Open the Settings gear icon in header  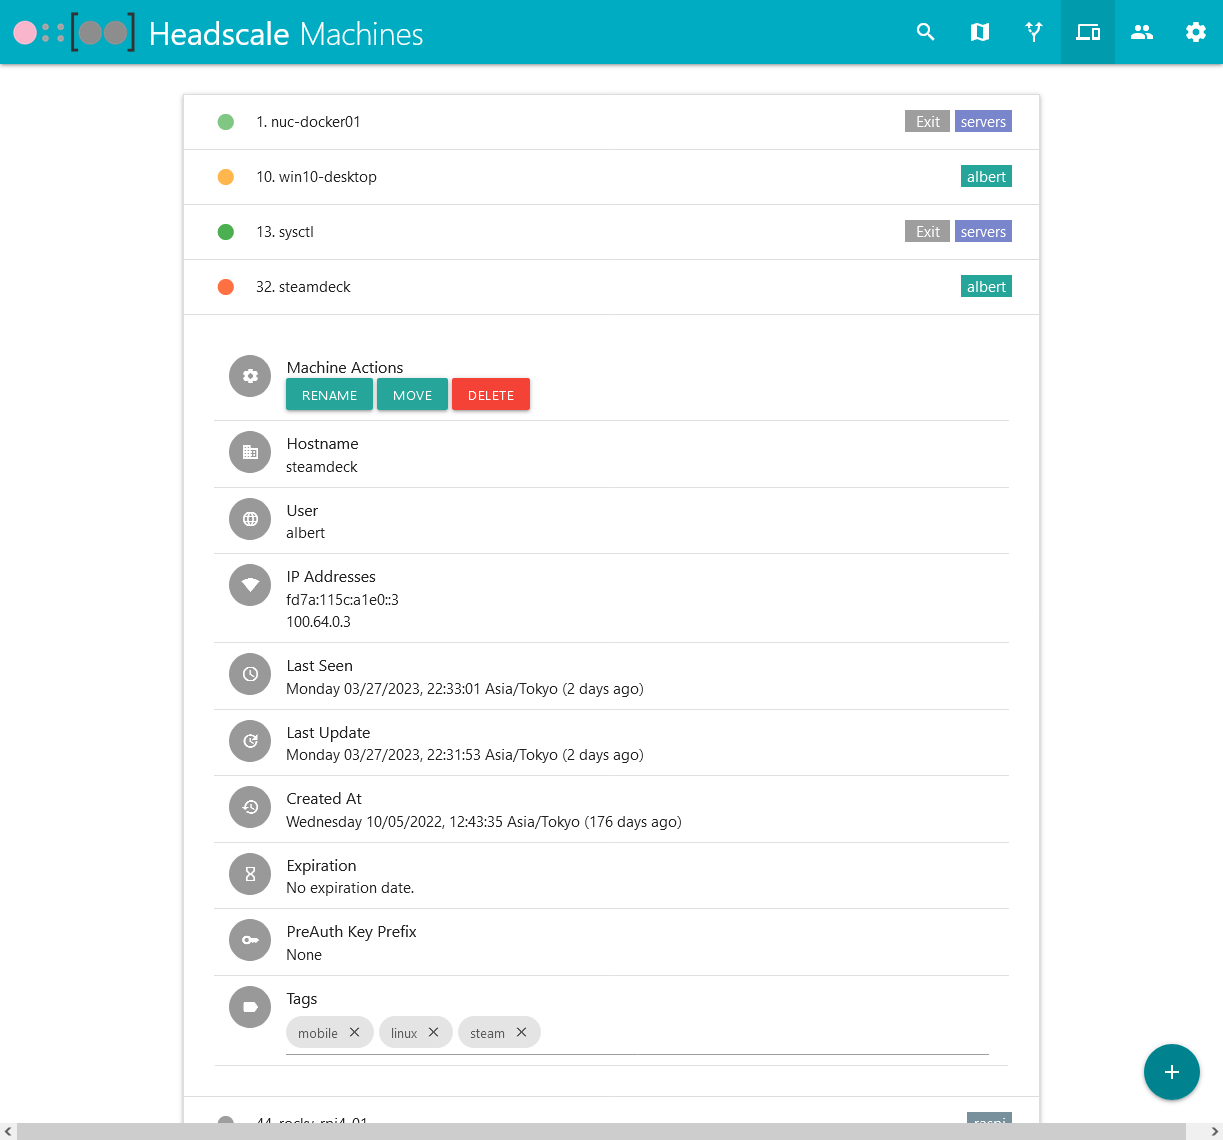tap(1196, 32)
